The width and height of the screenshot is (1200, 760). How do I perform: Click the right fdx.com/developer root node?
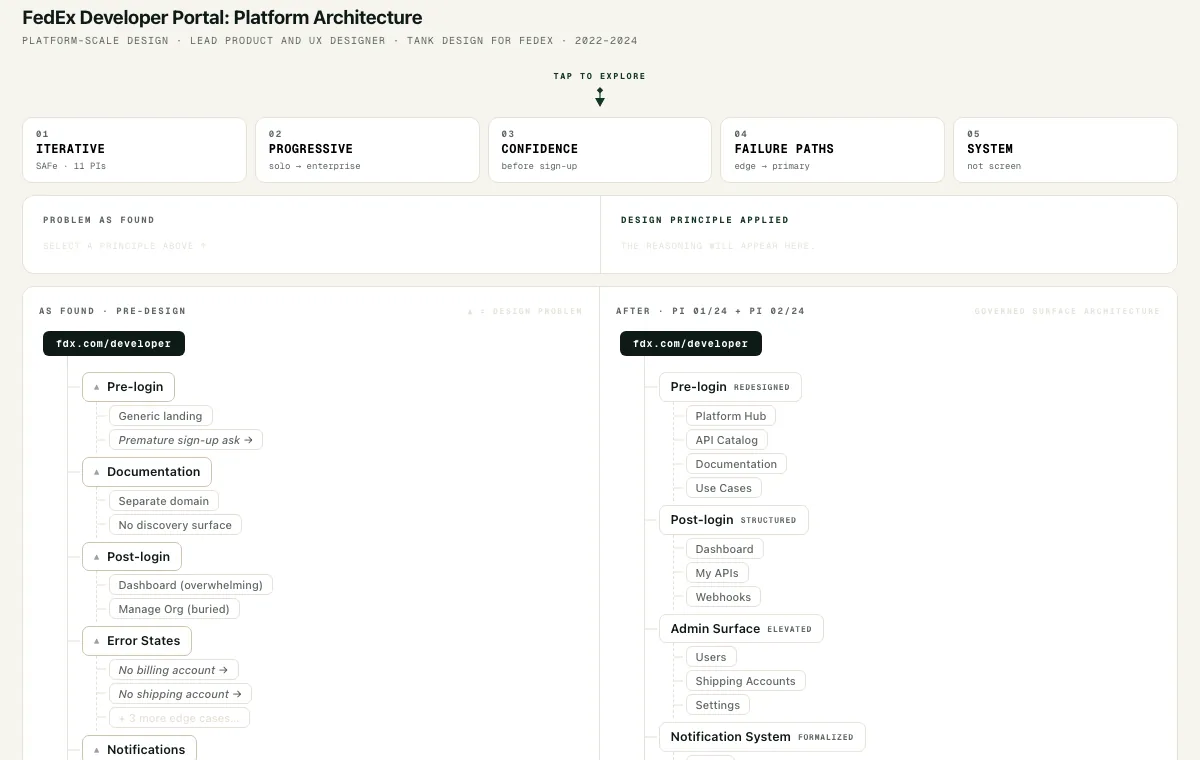(x=691, y=343)
